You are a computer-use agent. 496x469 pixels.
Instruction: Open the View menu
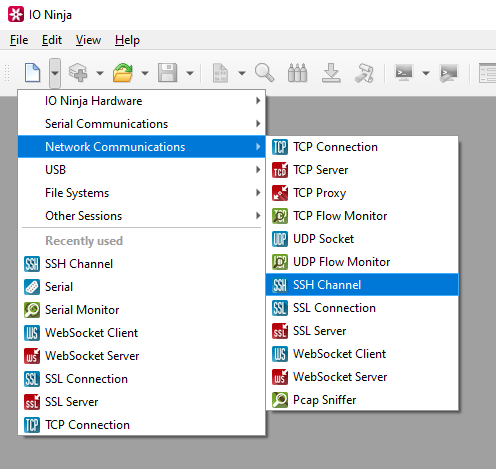88,40
